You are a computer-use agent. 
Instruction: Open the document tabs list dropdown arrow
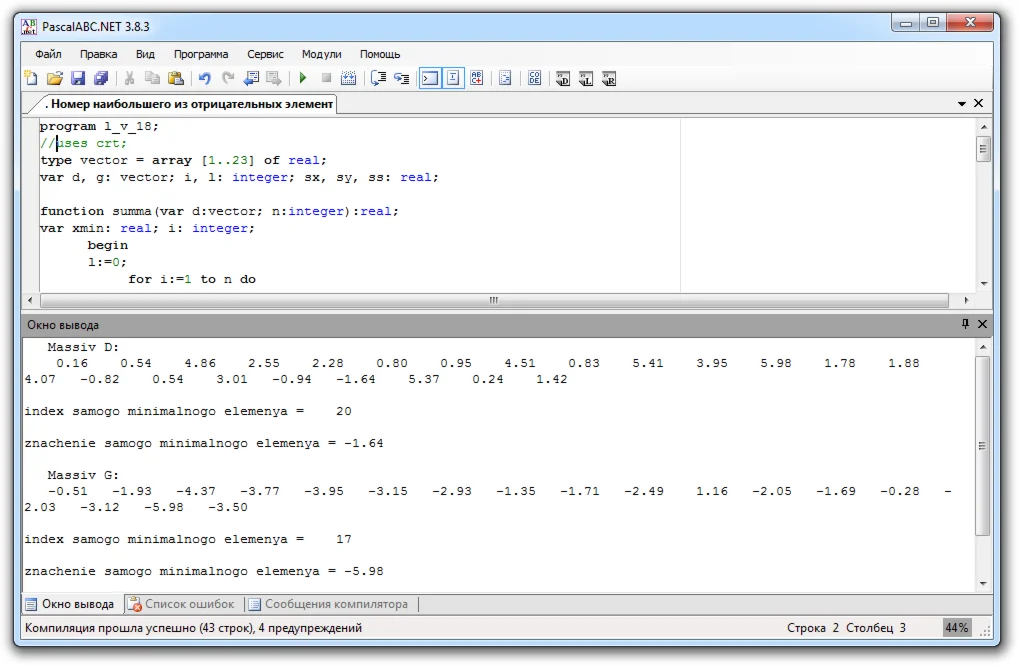click(x=962, y=103)
